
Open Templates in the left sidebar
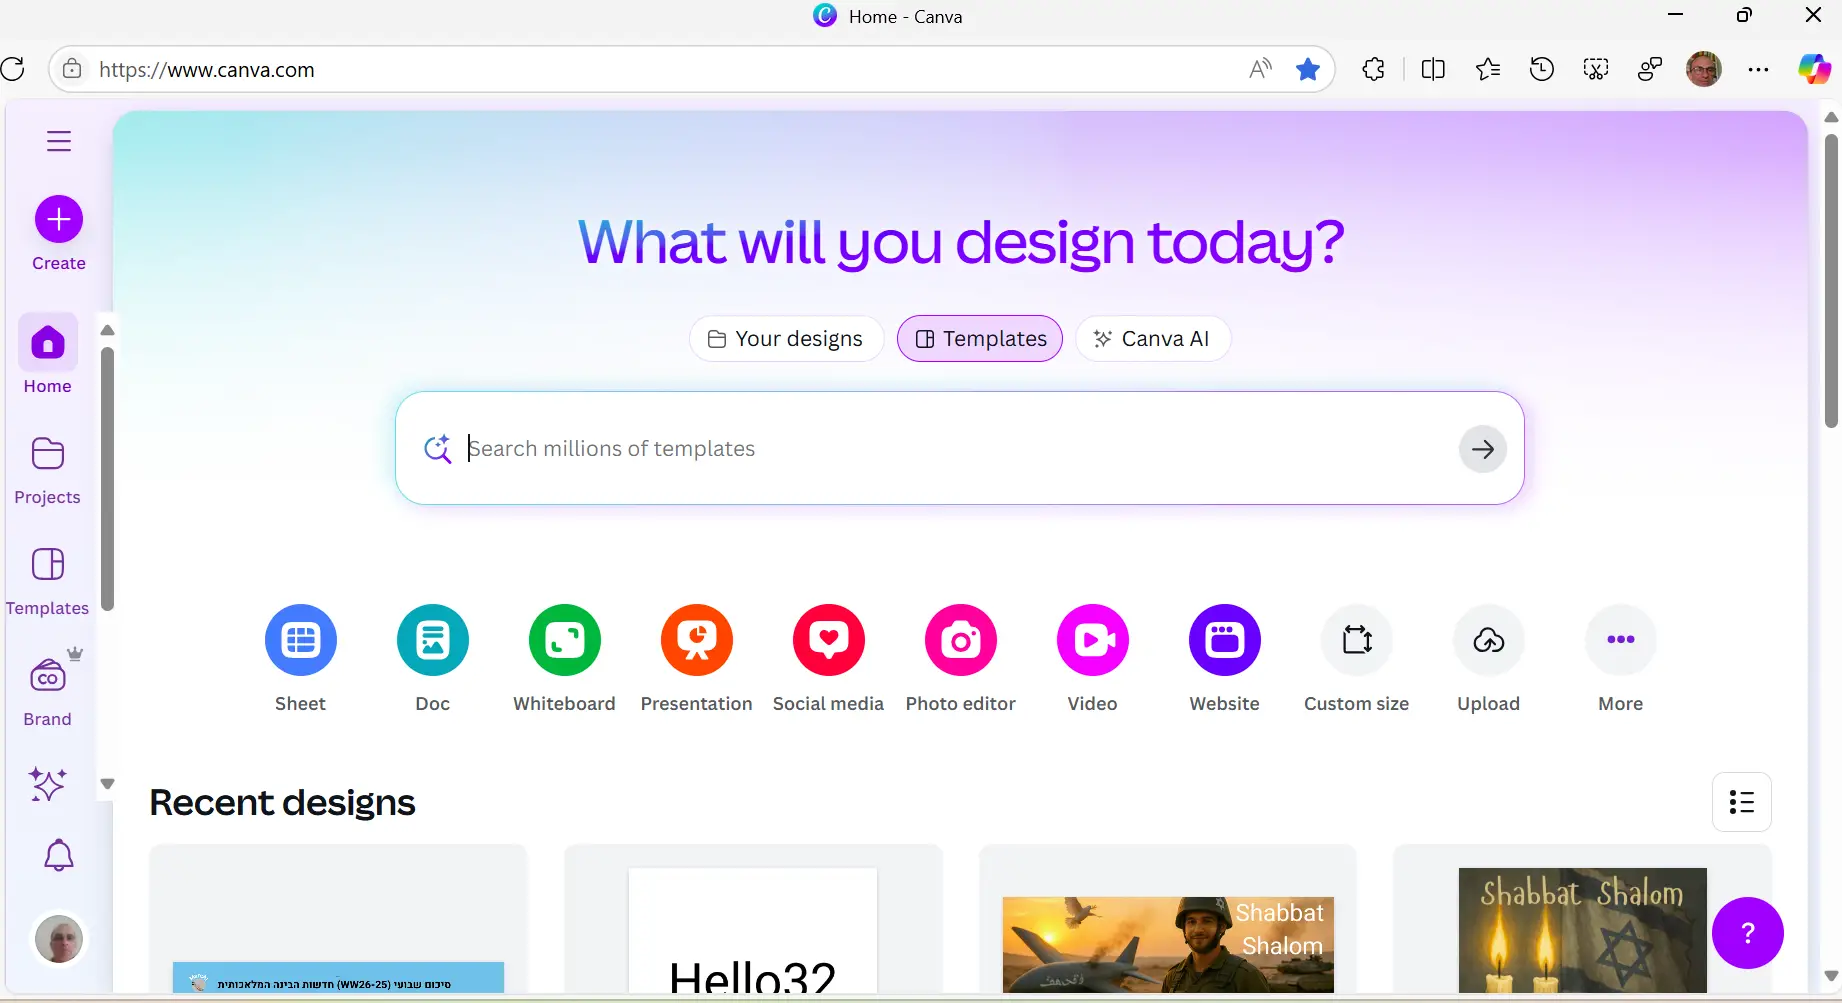[47, 581]
